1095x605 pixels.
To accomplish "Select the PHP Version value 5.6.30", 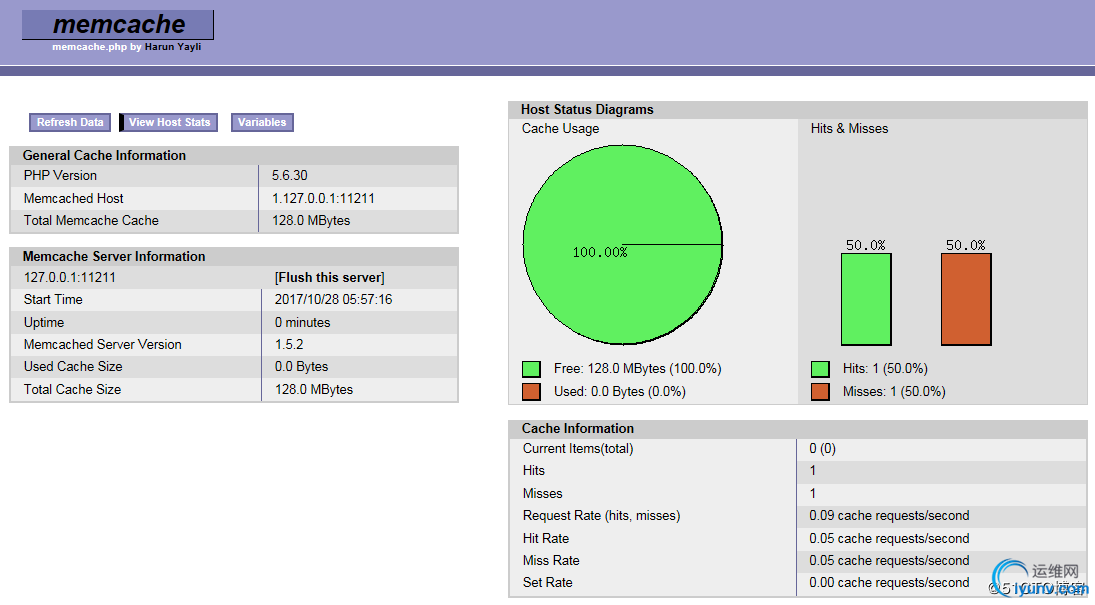I will tap(290, 175).
